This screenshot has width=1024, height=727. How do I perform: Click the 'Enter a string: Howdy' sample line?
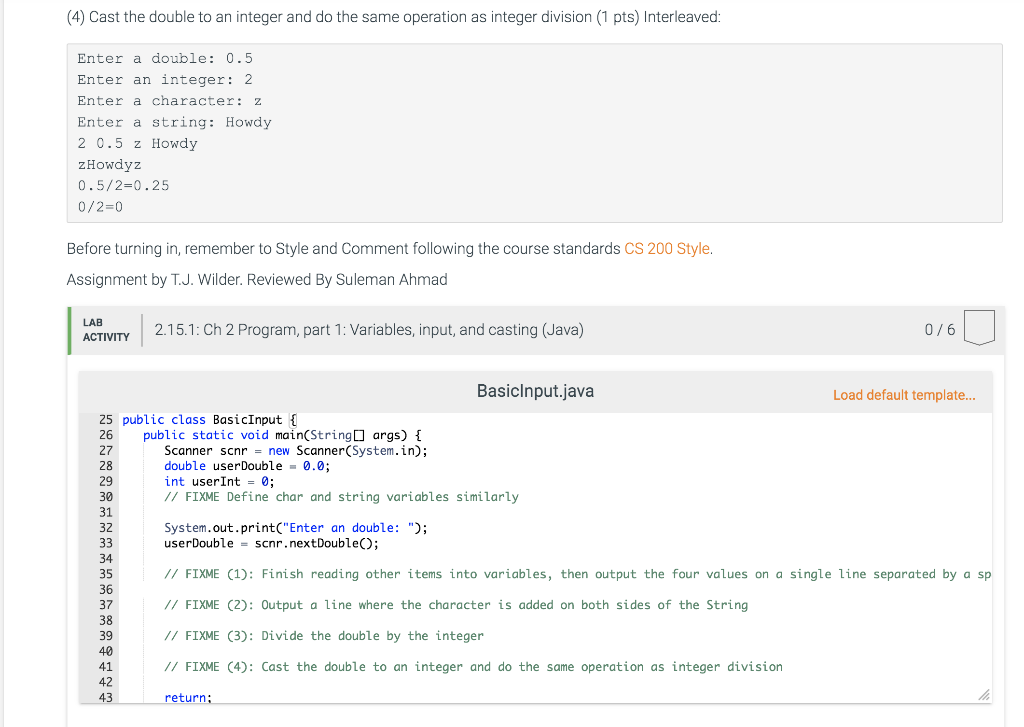click(174, 122)
